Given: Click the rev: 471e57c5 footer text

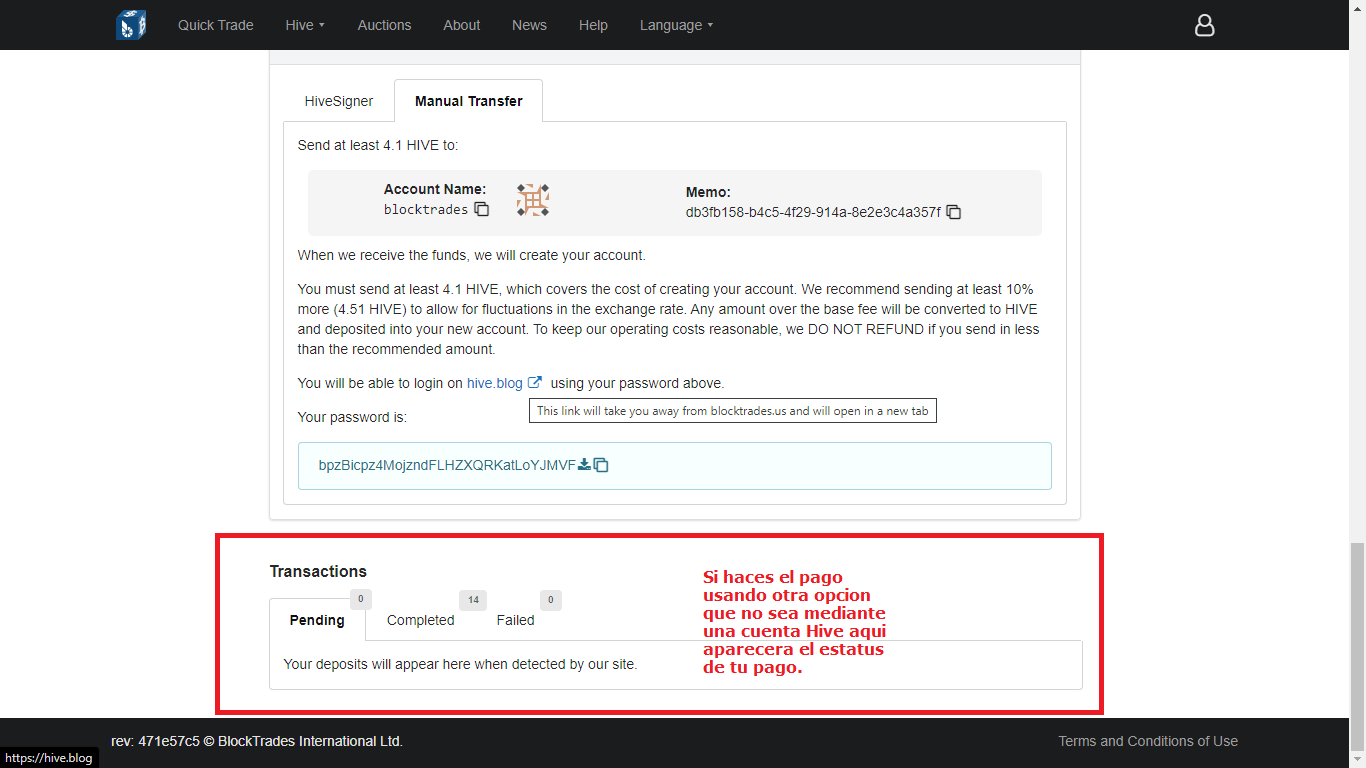Looking at the screenshot, I should [x=257, y=741].
